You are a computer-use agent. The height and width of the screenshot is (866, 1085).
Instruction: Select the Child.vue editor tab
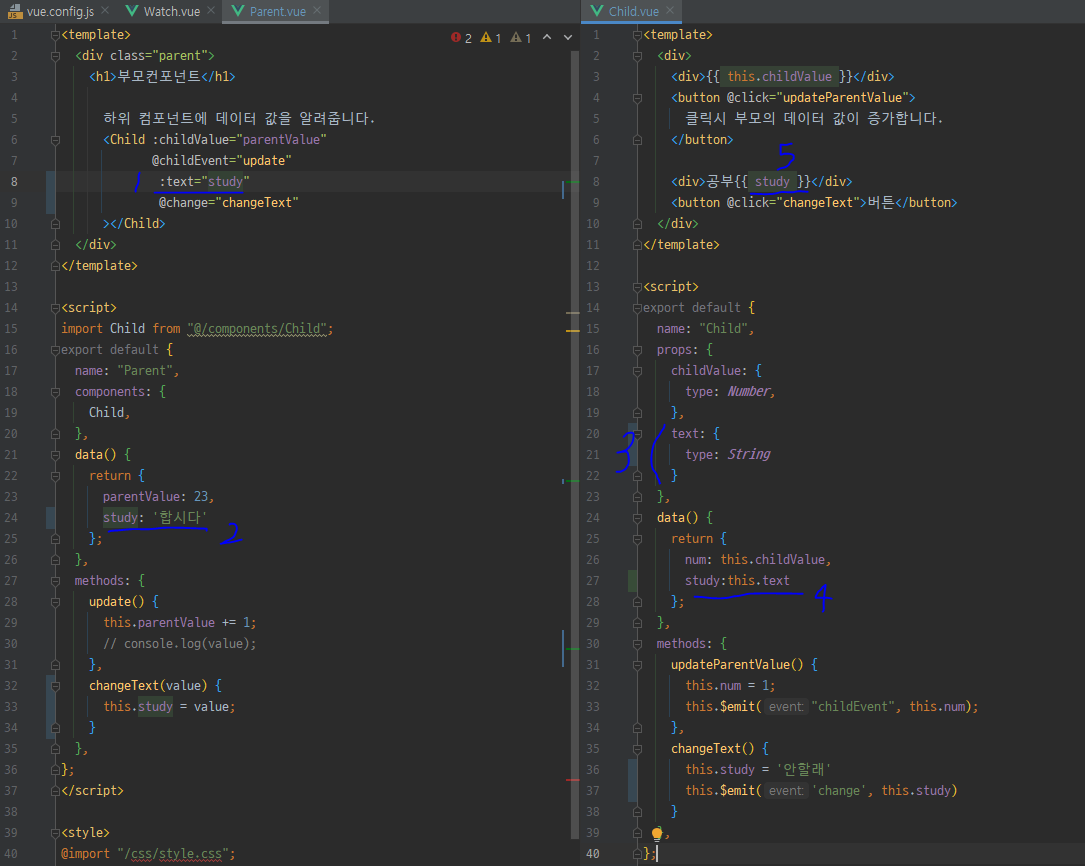(x=633, y=11)
